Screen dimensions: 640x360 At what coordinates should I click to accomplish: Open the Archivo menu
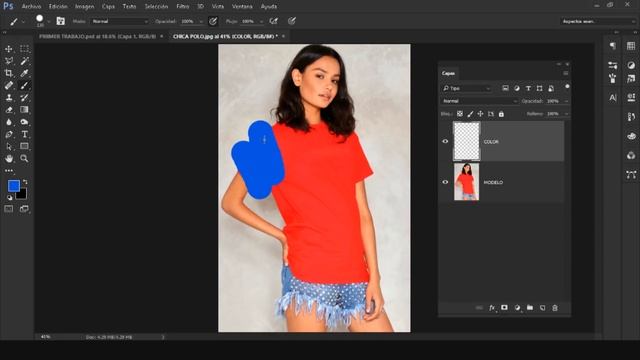tap(31, 7)
